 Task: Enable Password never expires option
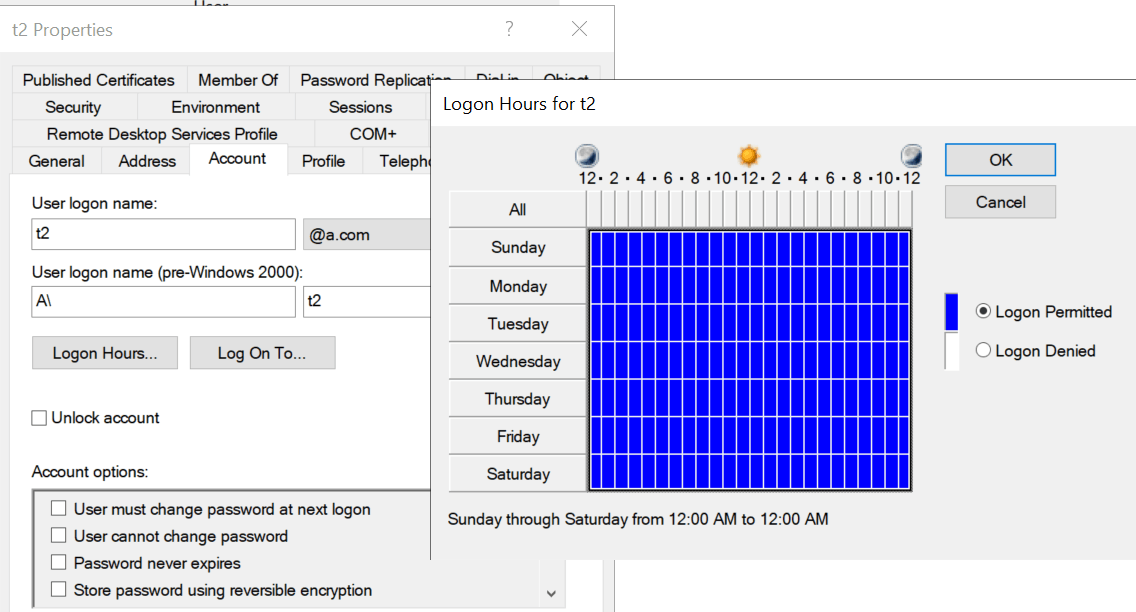[x=59, y=562]
